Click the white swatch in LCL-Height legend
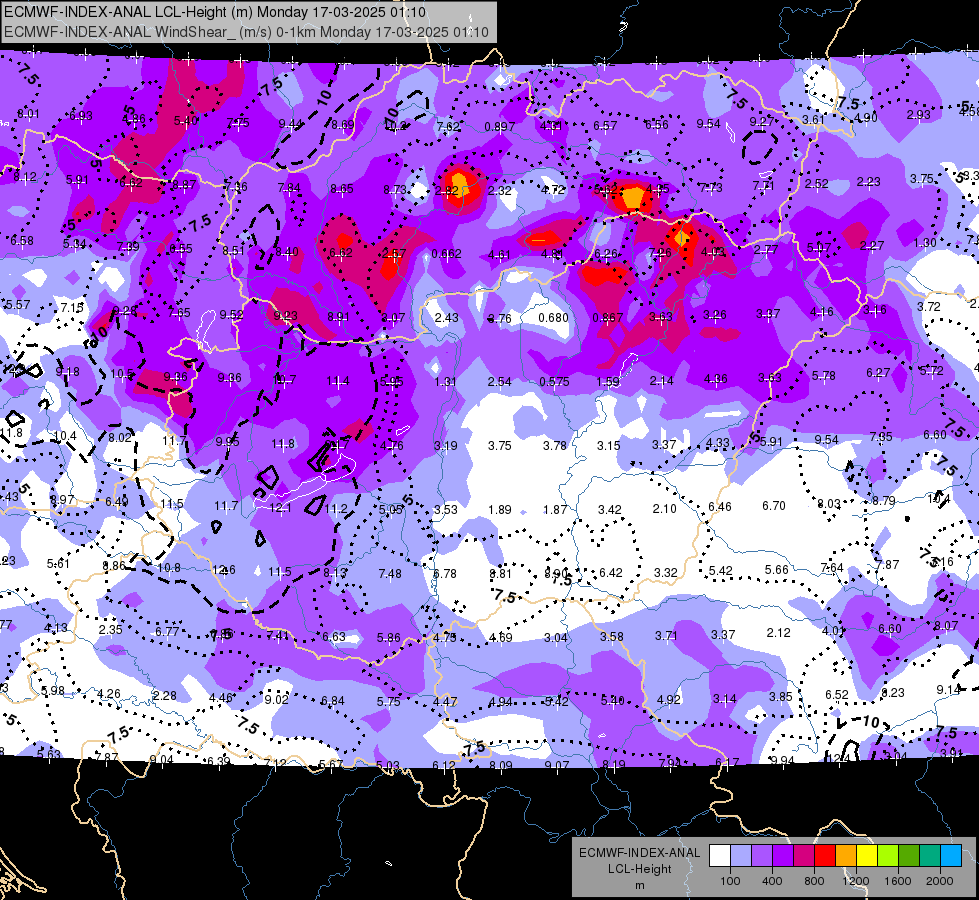The width and height of the screenshot is (979, 900). [720, 856]
